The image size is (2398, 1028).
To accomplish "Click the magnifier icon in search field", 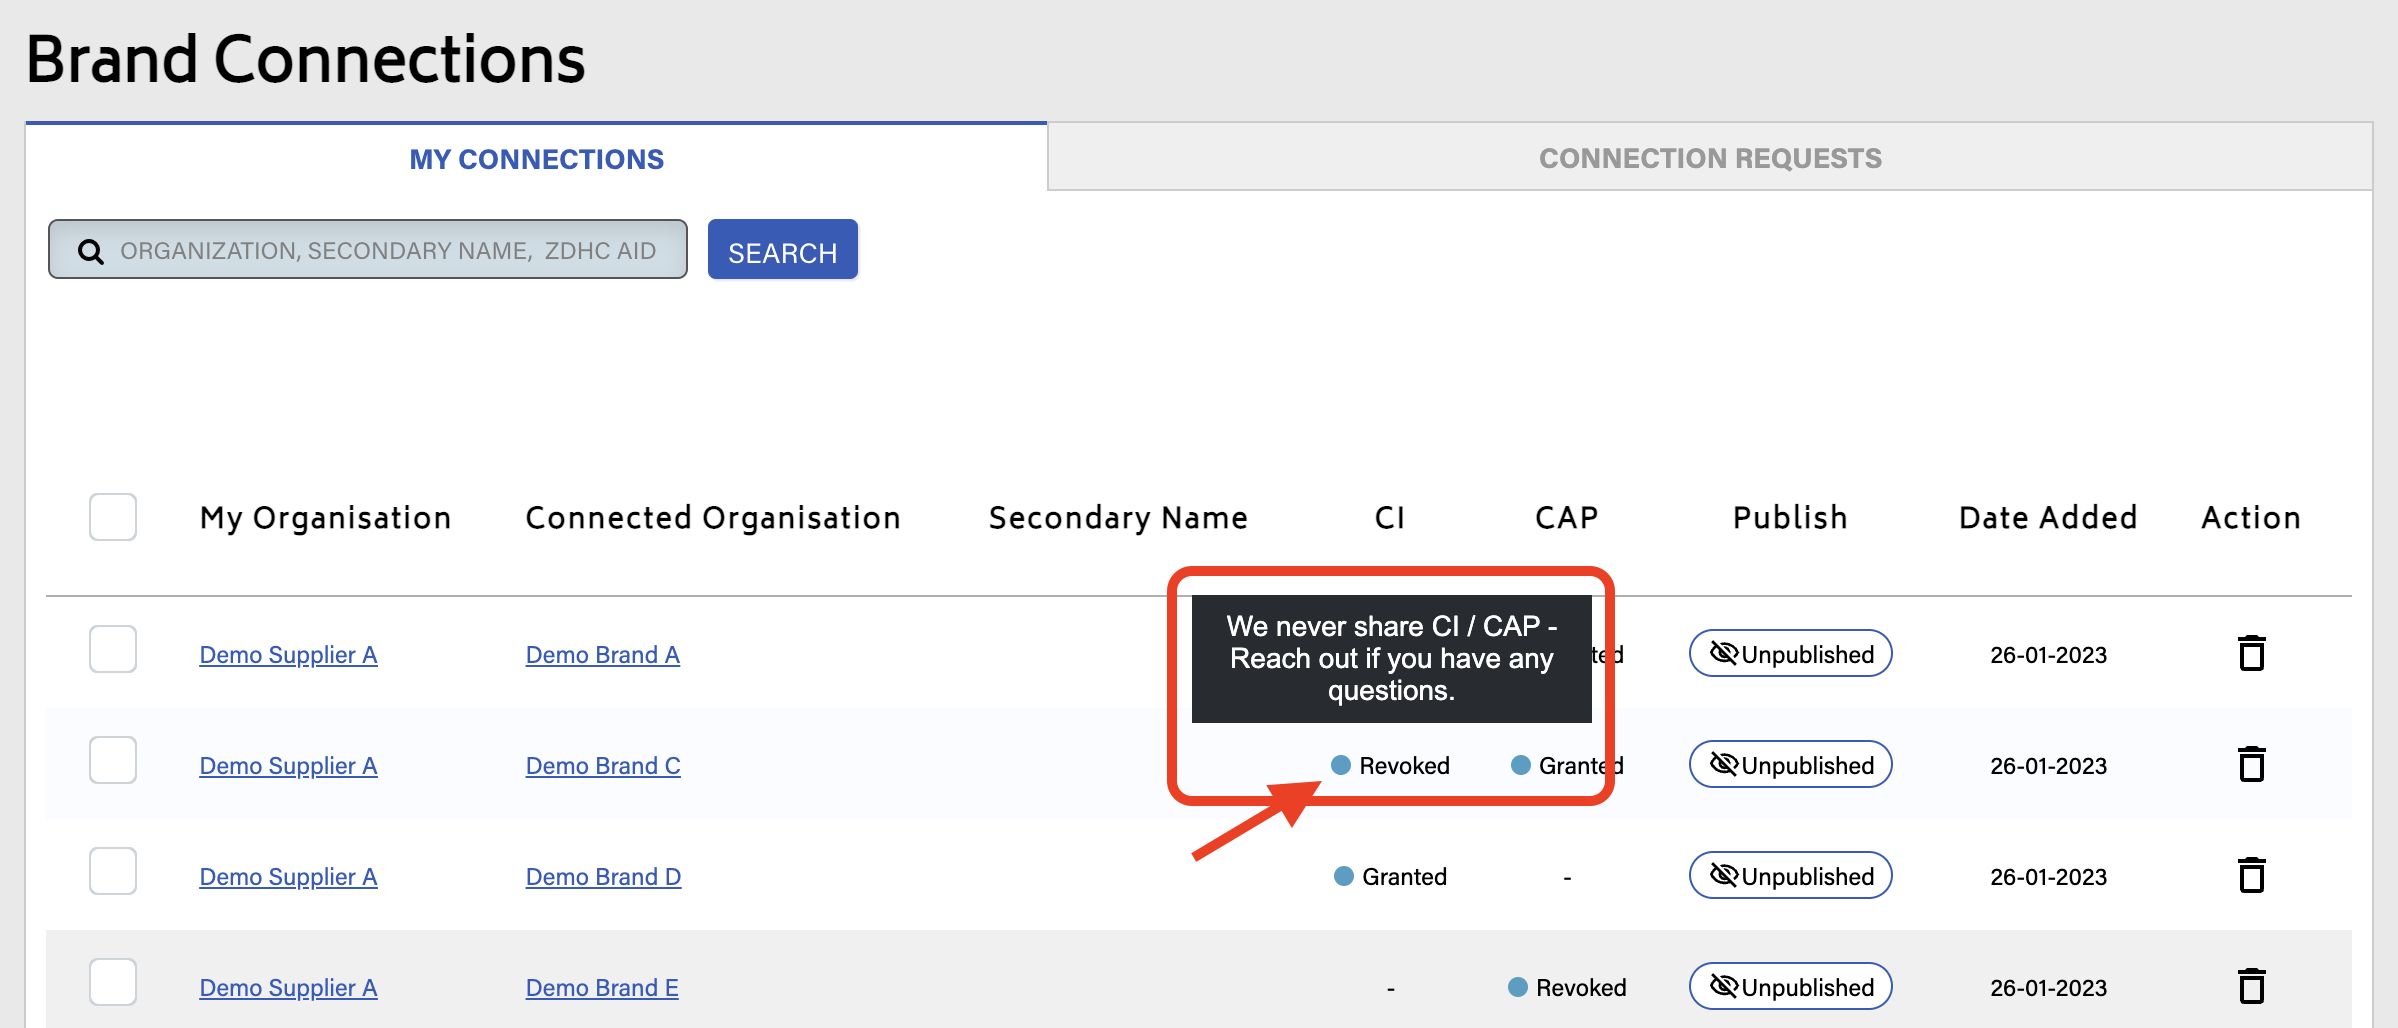I will (x=91, y=251).
